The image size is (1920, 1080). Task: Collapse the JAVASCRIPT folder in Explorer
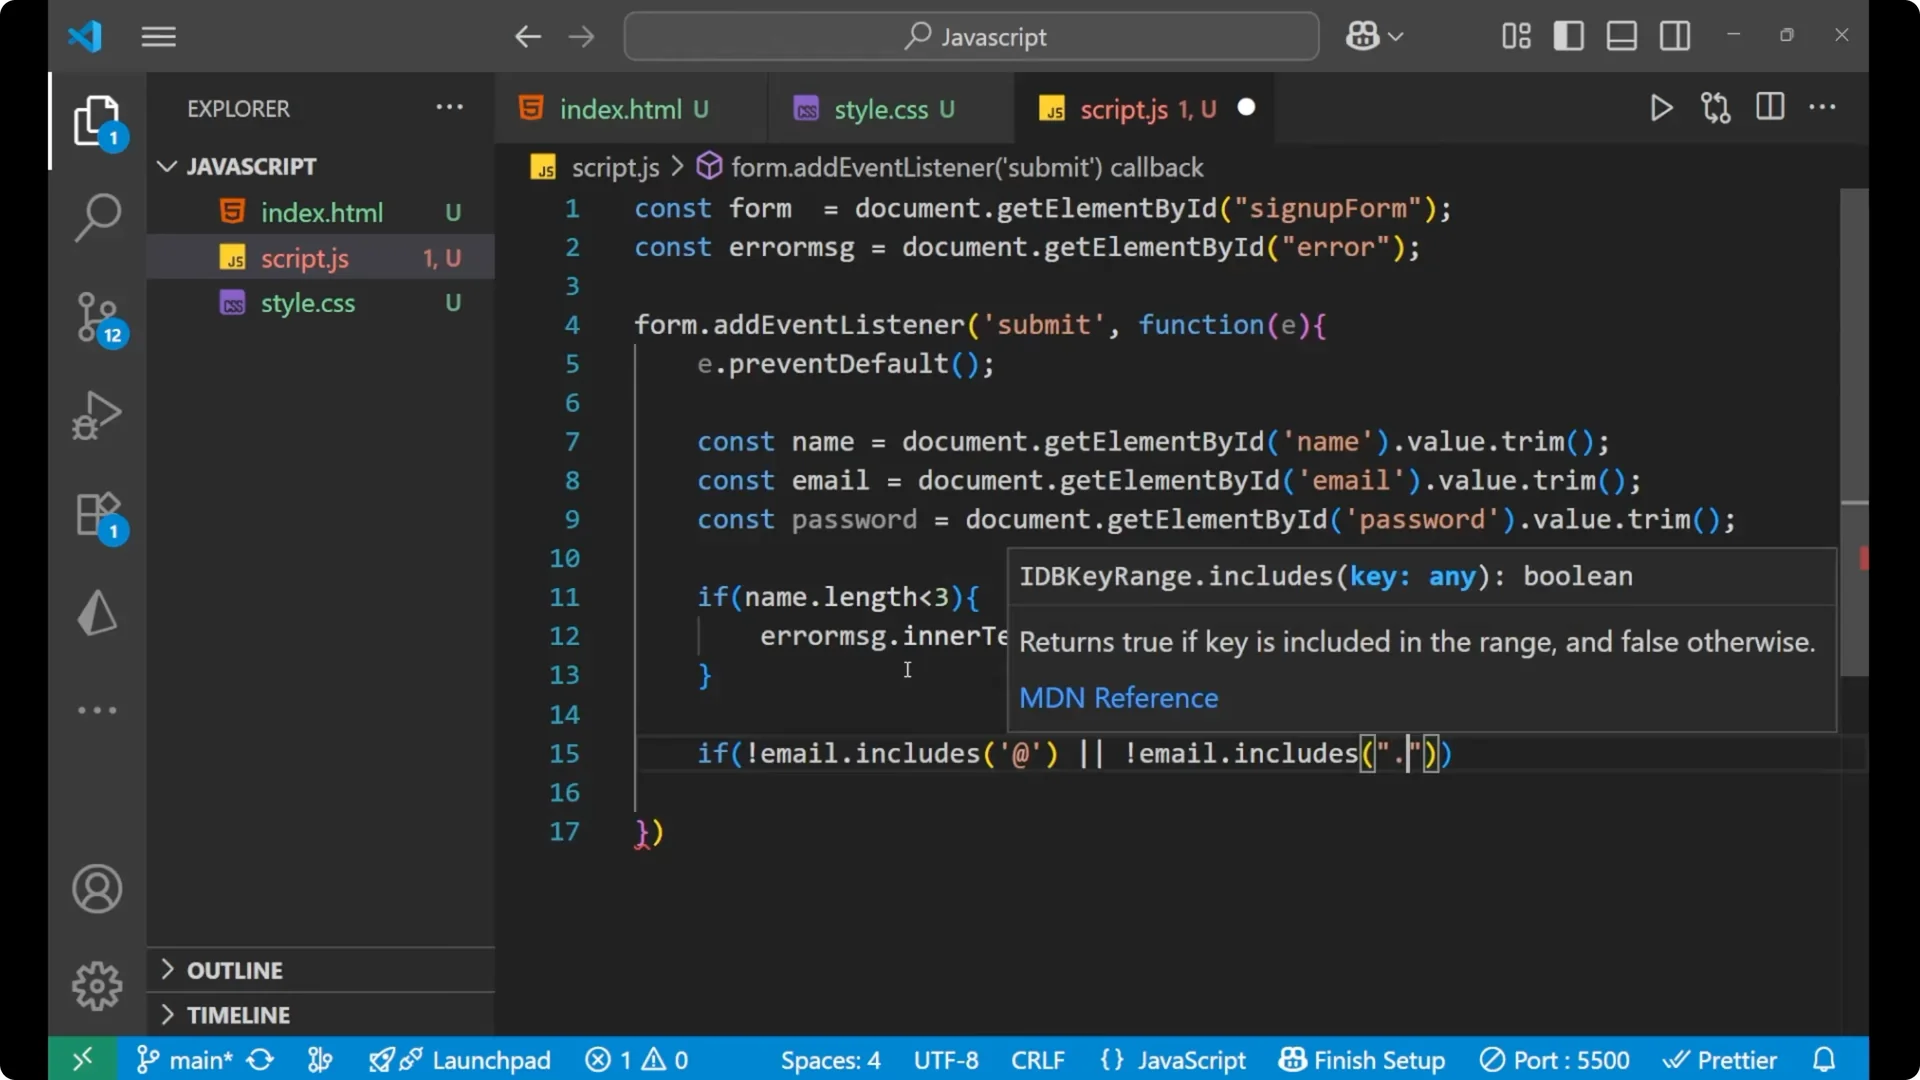(166, 166)
